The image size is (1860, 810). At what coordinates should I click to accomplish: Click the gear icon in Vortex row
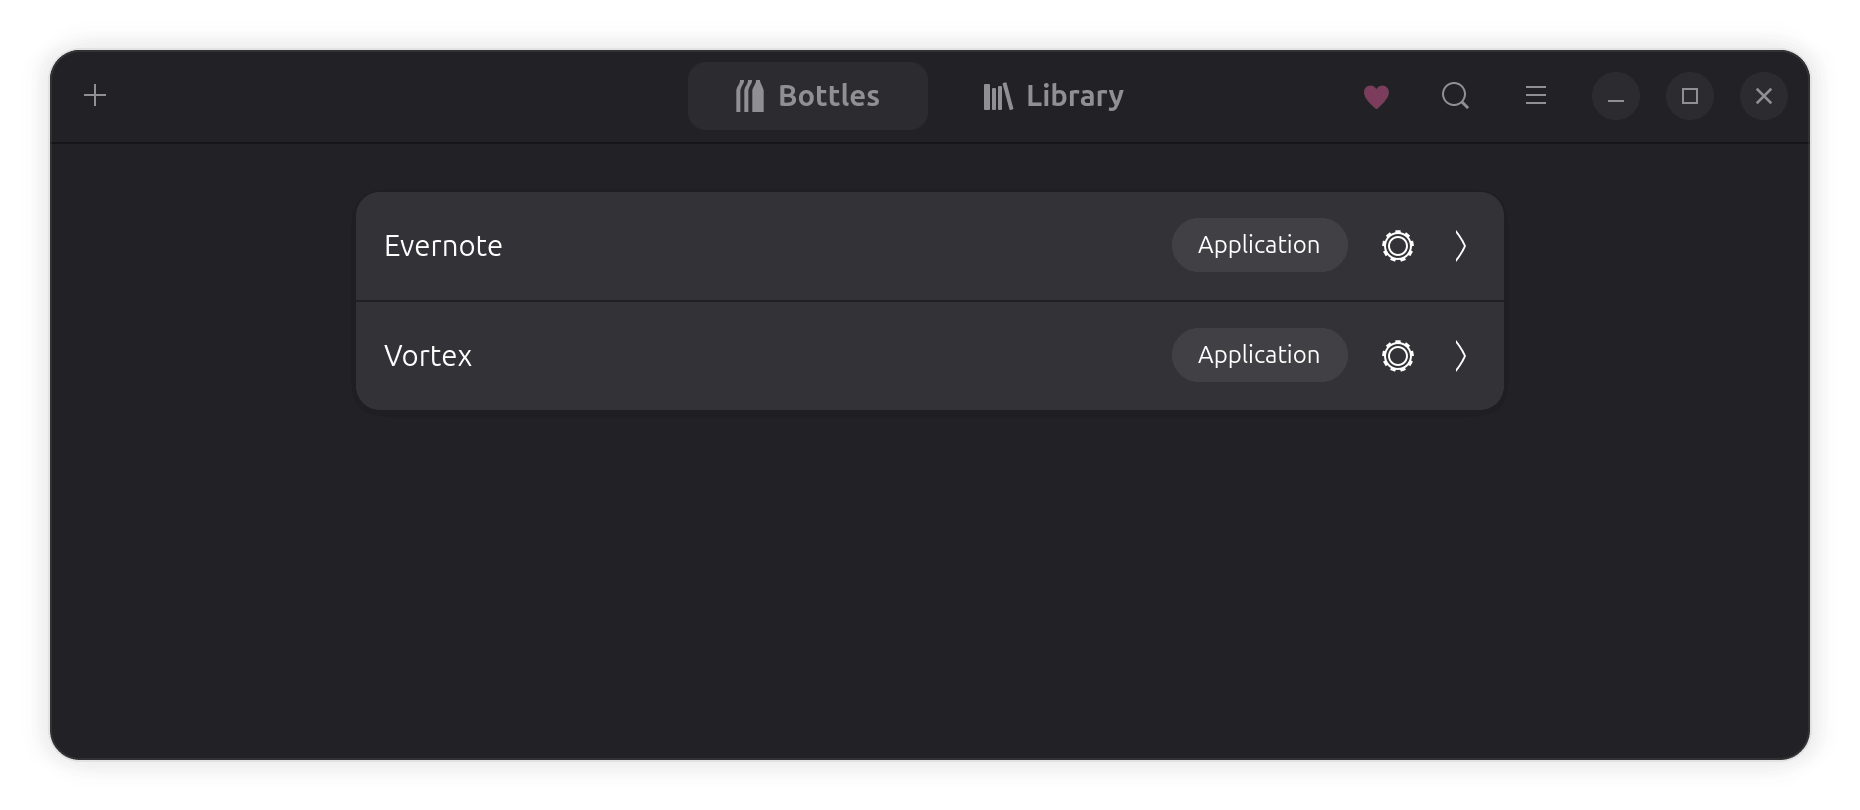[1397, 356]
